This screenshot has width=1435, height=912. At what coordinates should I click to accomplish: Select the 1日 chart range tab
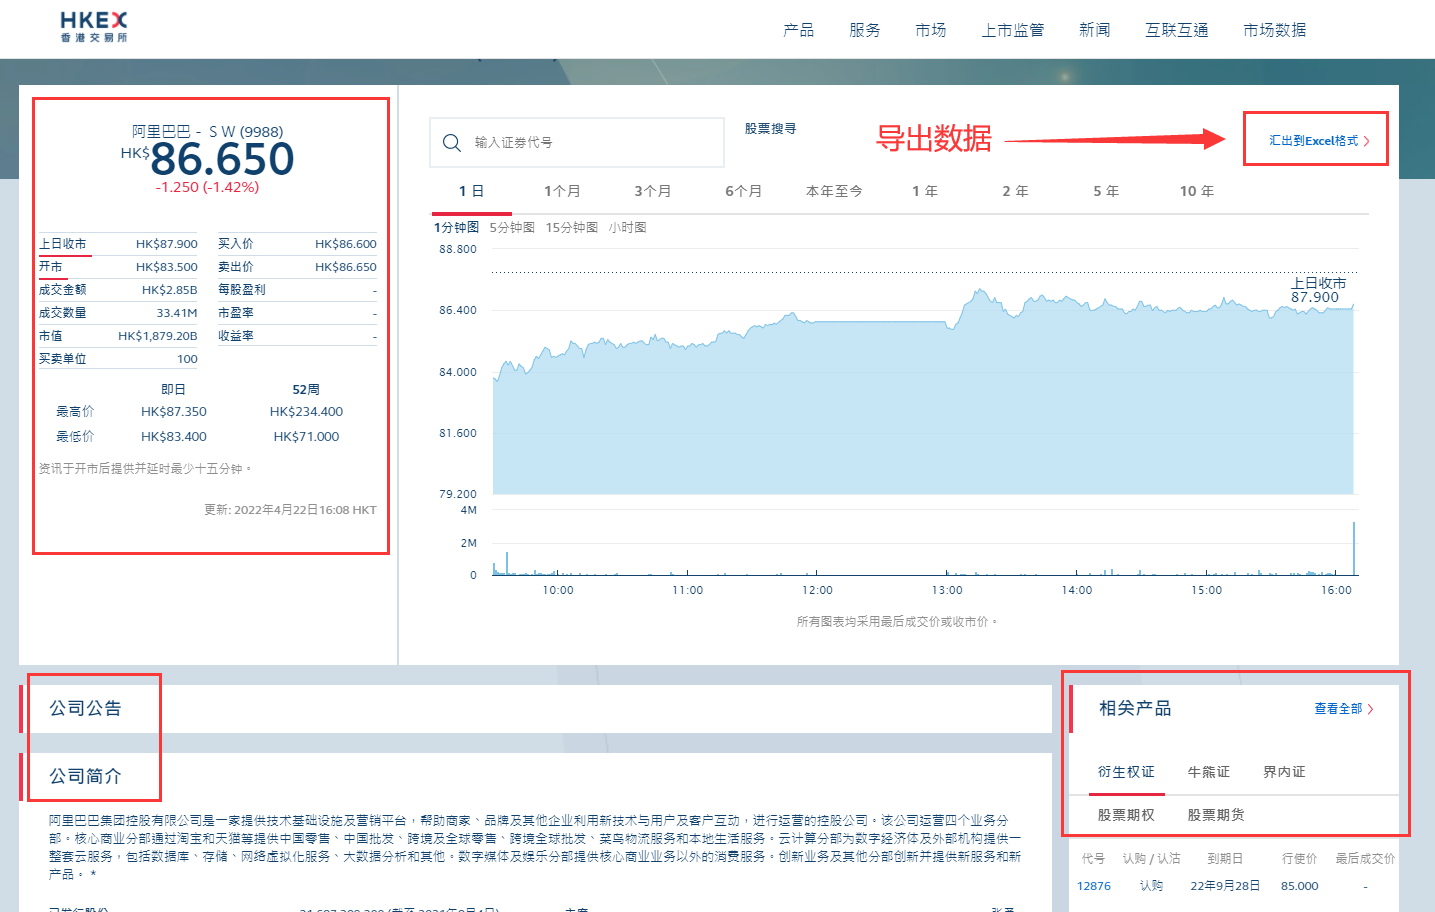pyautogui.click(x=471, y=191)
